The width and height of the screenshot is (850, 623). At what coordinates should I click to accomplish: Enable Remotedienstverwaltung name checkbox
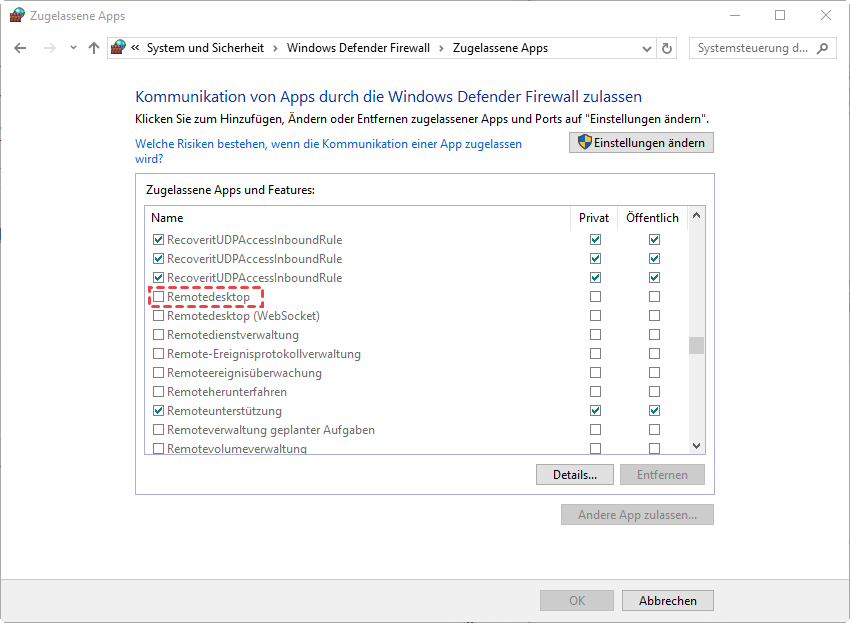[x=158, y=335]
